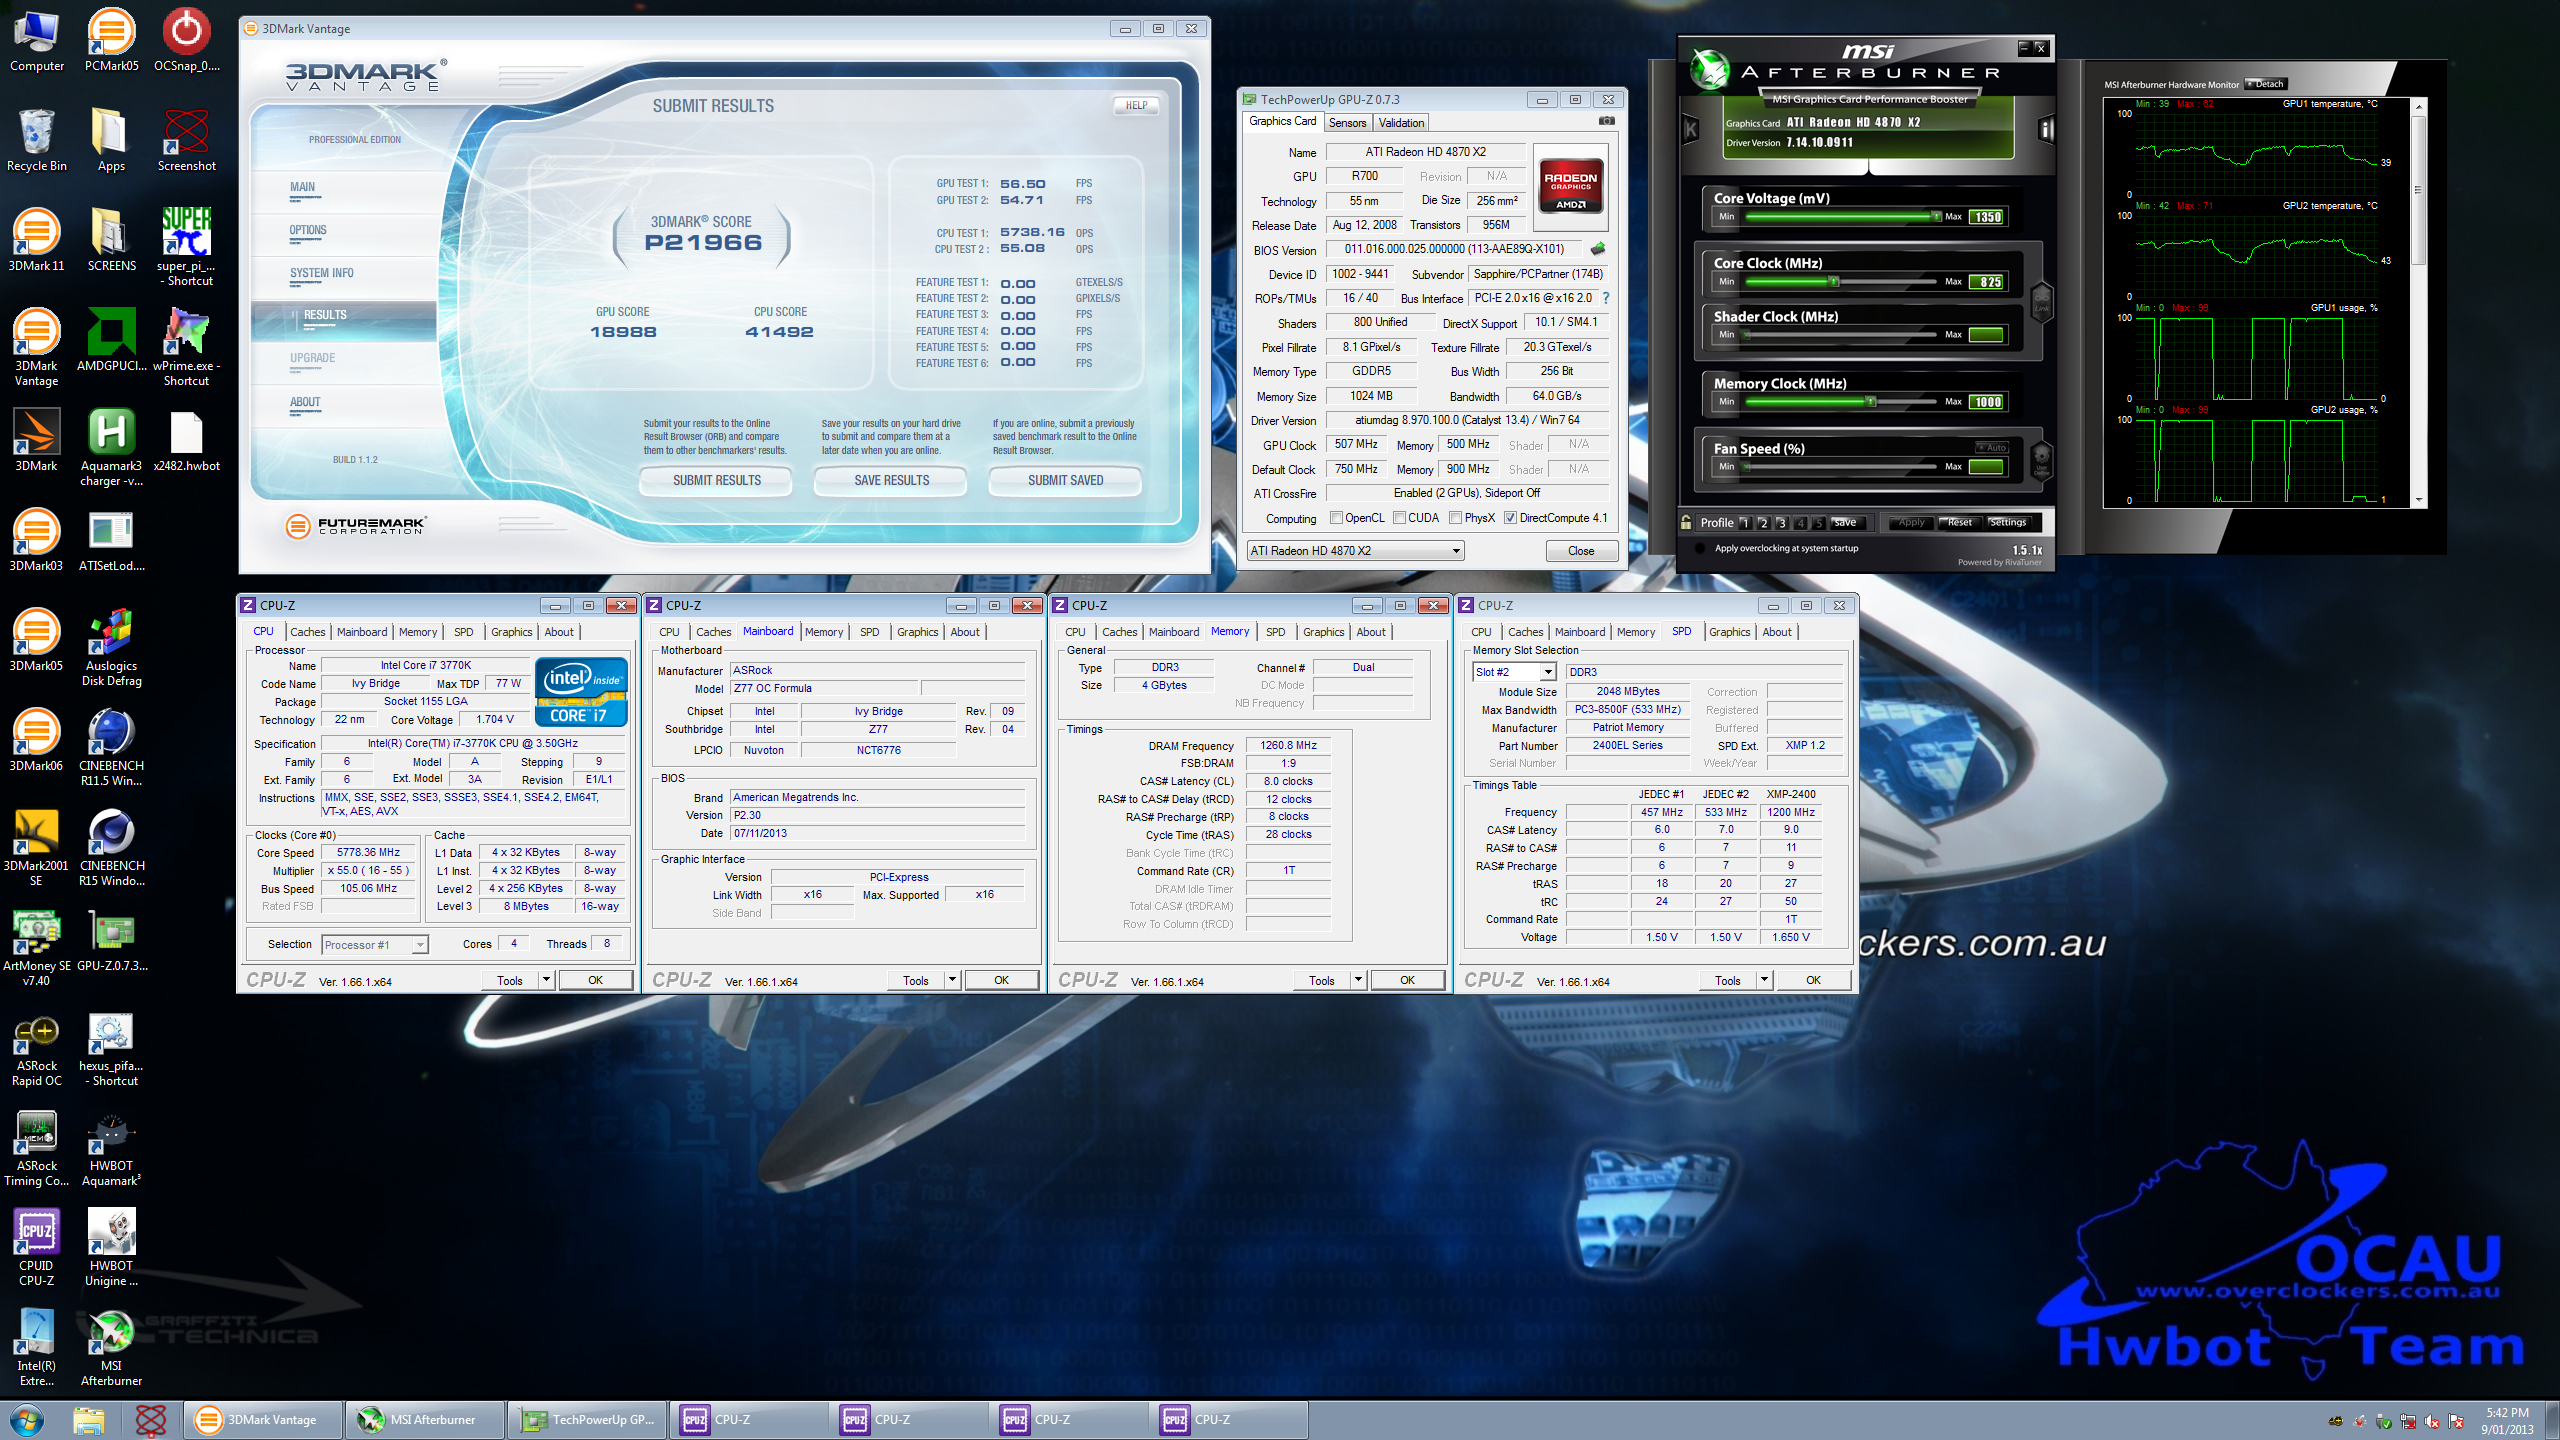Open Afterburner information i side button
This screenshot has height=1440, width=2560.
(x=2046, y=128)
